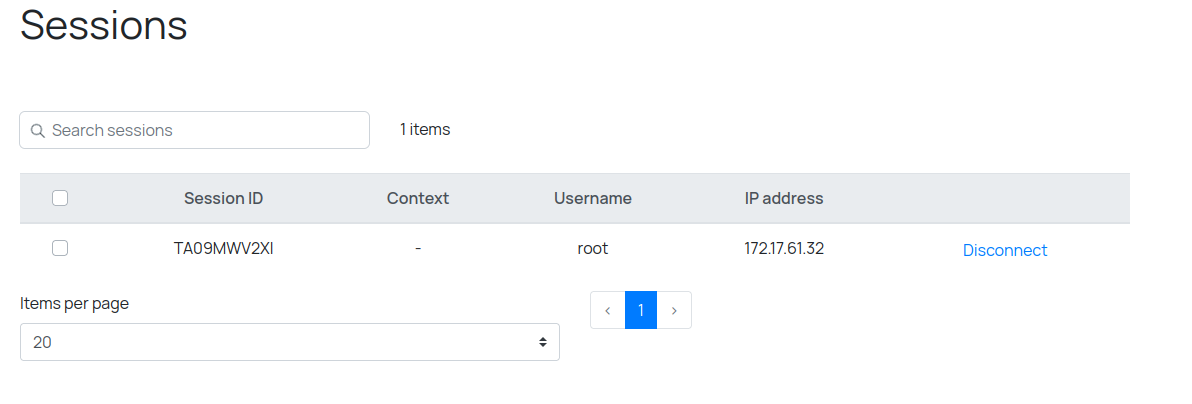This screenshot has width=1192, height=404.
Task: Select the session ID TA09MWV2XI cell
Action: pyautogui.click(x=223, y=249)
